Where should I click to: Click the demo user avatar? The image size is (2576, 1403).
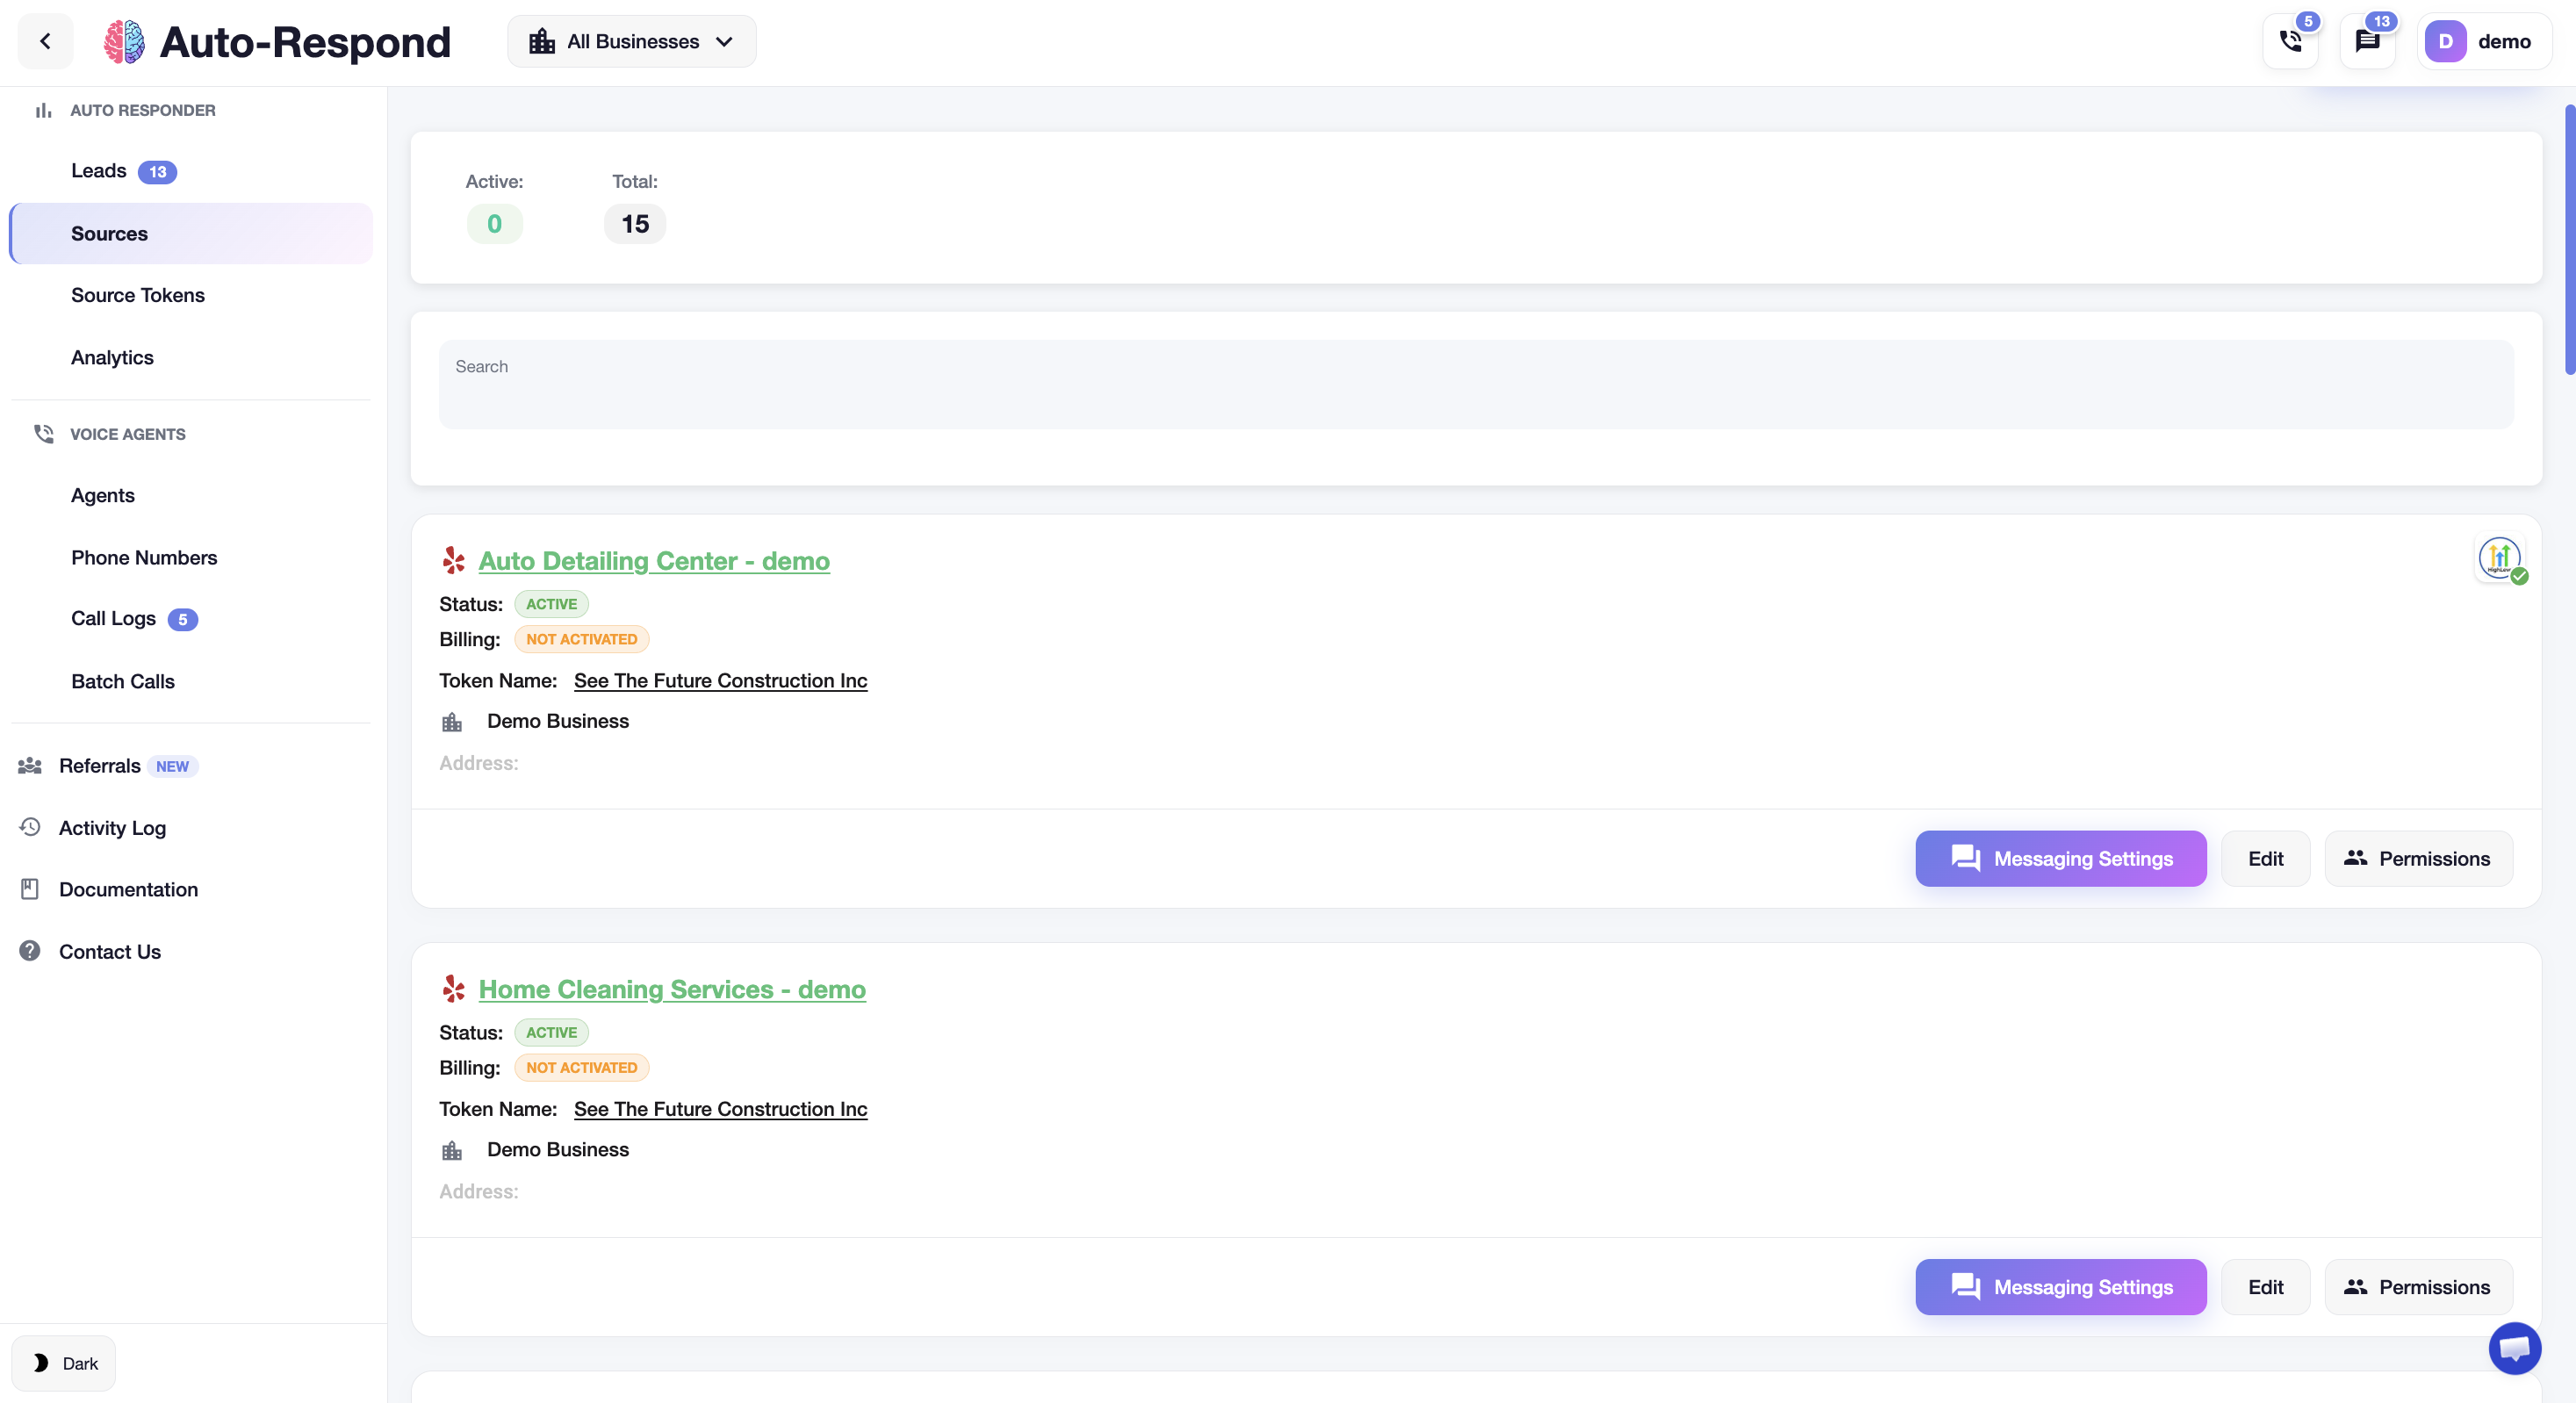click(2445, 41)
